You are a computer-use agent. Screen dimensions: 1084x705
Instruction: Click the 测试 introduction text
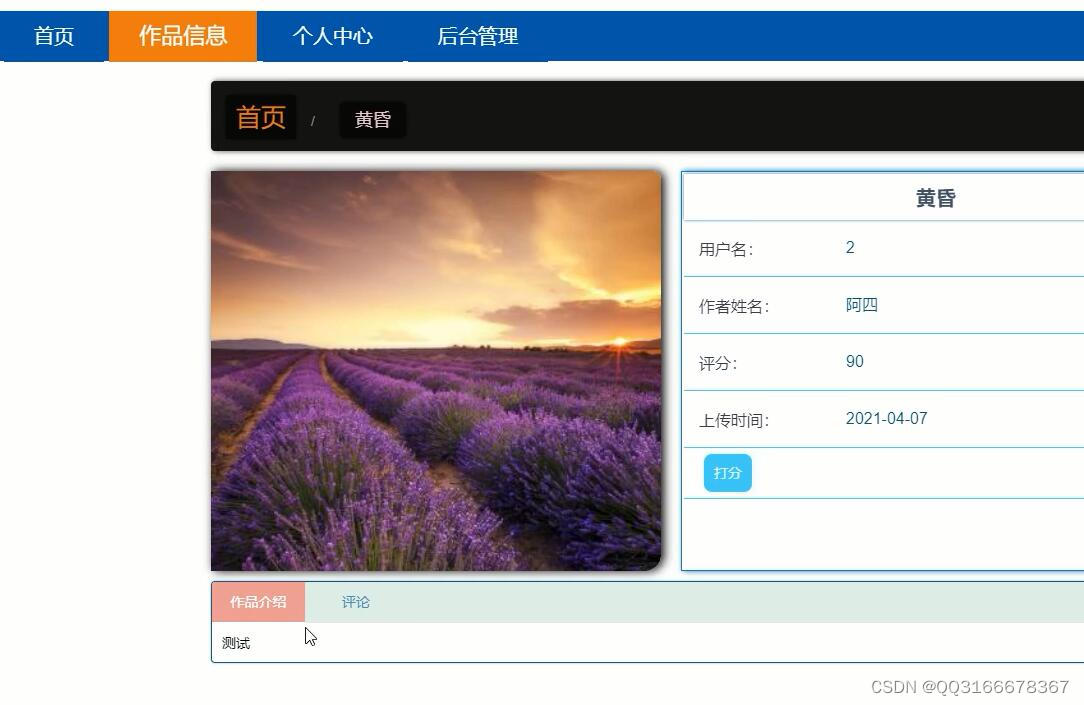pos(234,642)
